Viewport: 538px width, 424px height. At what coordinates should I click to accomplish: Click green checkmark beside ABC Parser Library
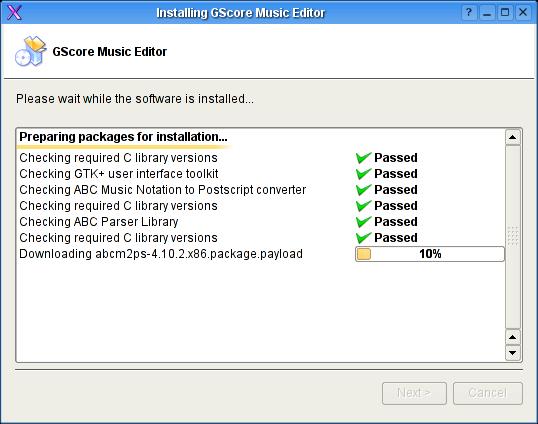(x=363, y=222)
